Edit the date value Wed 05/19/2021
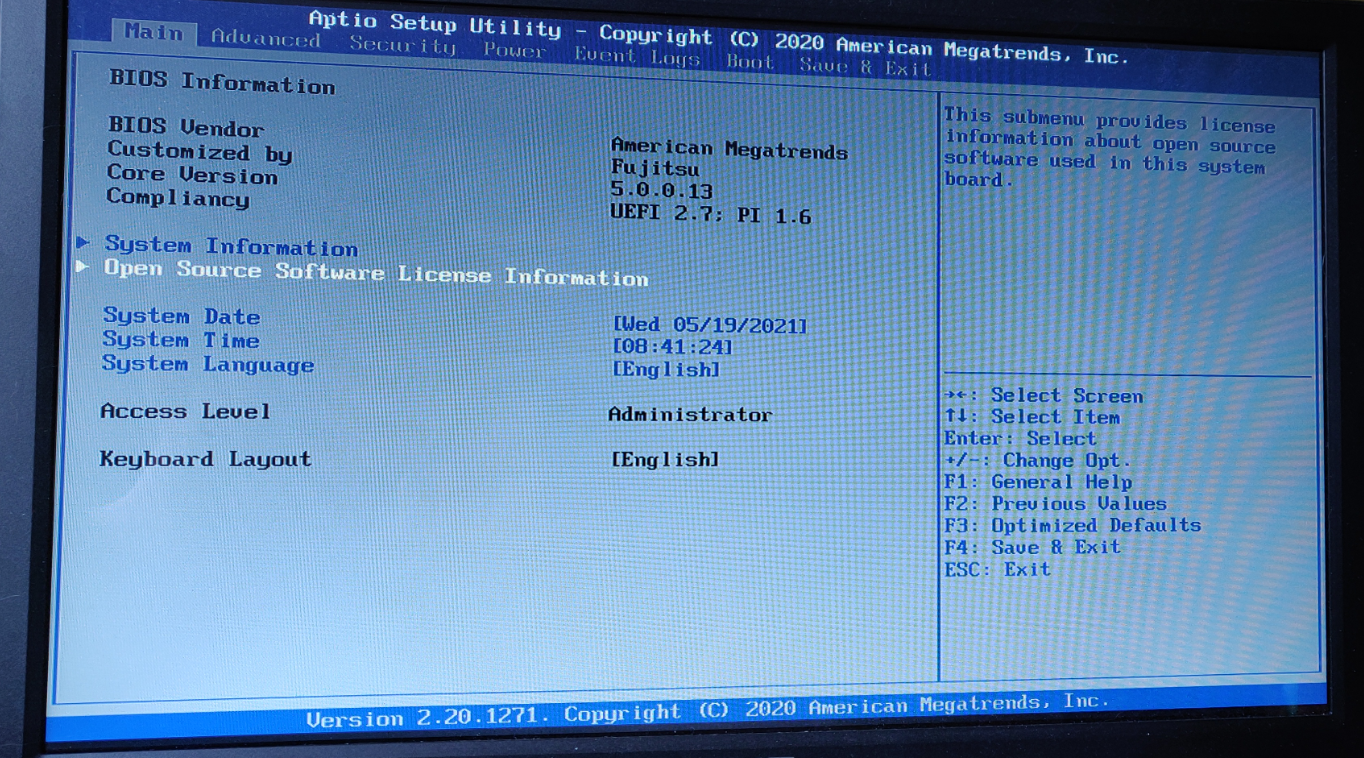The height and width of the screenshot is (758, 1364). point(710,325)
